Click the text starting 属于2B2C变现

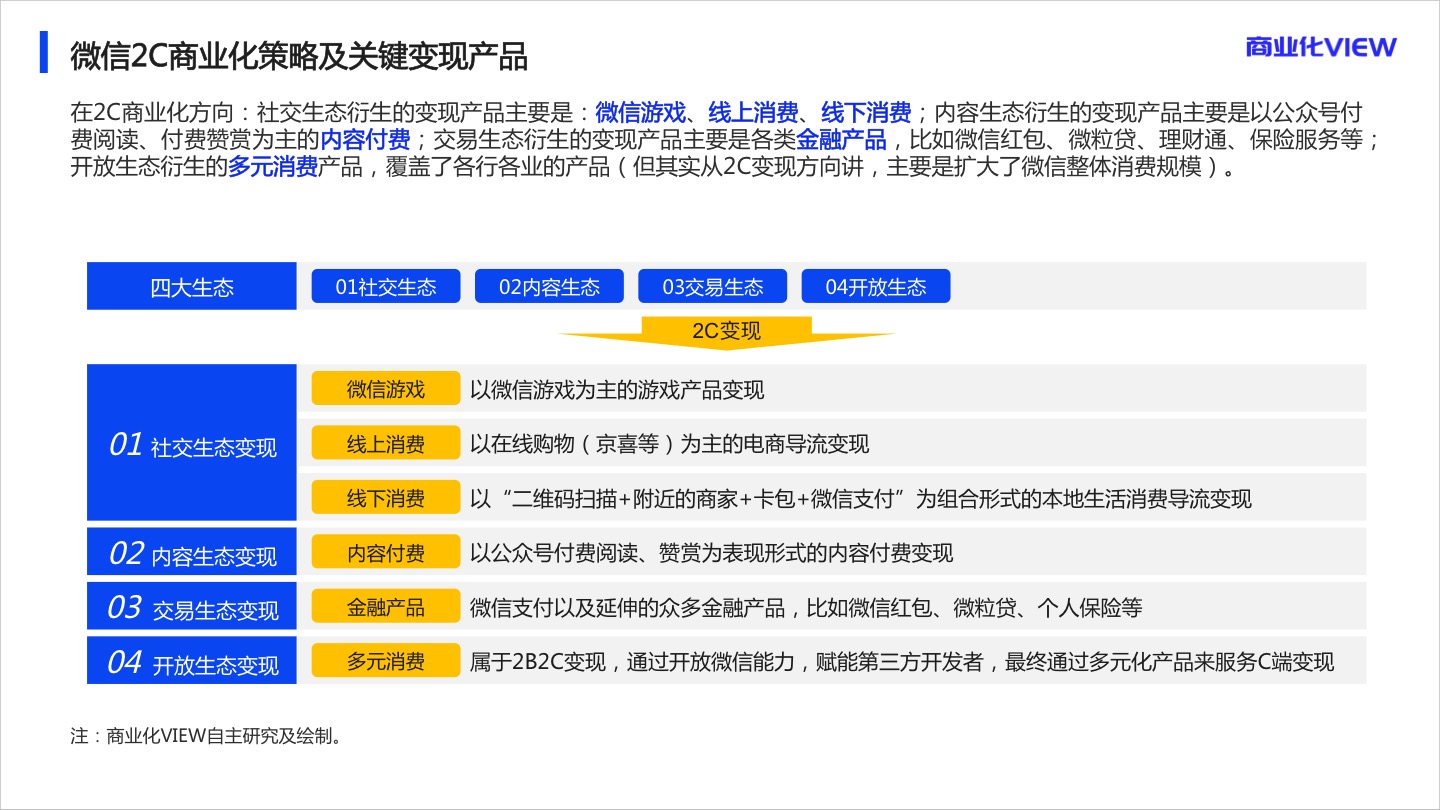(x=902, y=661)
